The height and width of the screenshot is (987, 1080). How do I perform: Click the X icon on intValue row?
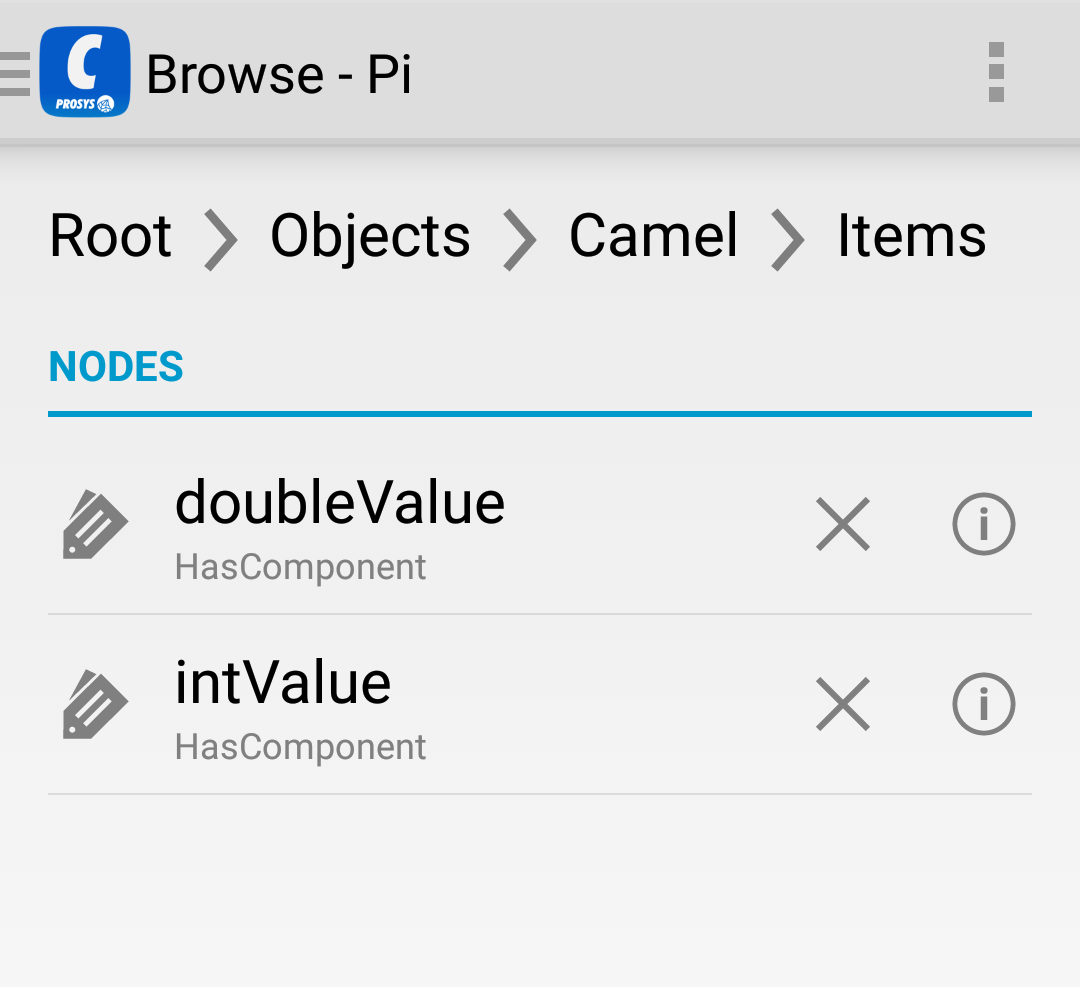pos(843,704)
